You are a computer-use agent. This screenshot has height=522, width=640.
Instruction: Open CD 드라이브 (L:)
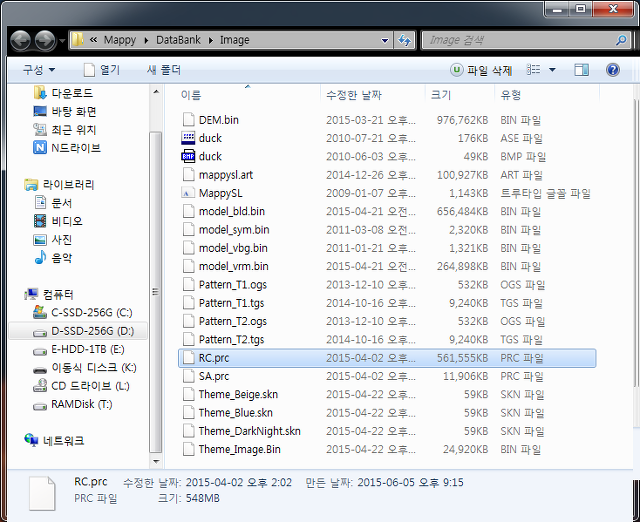coord(81,386)
